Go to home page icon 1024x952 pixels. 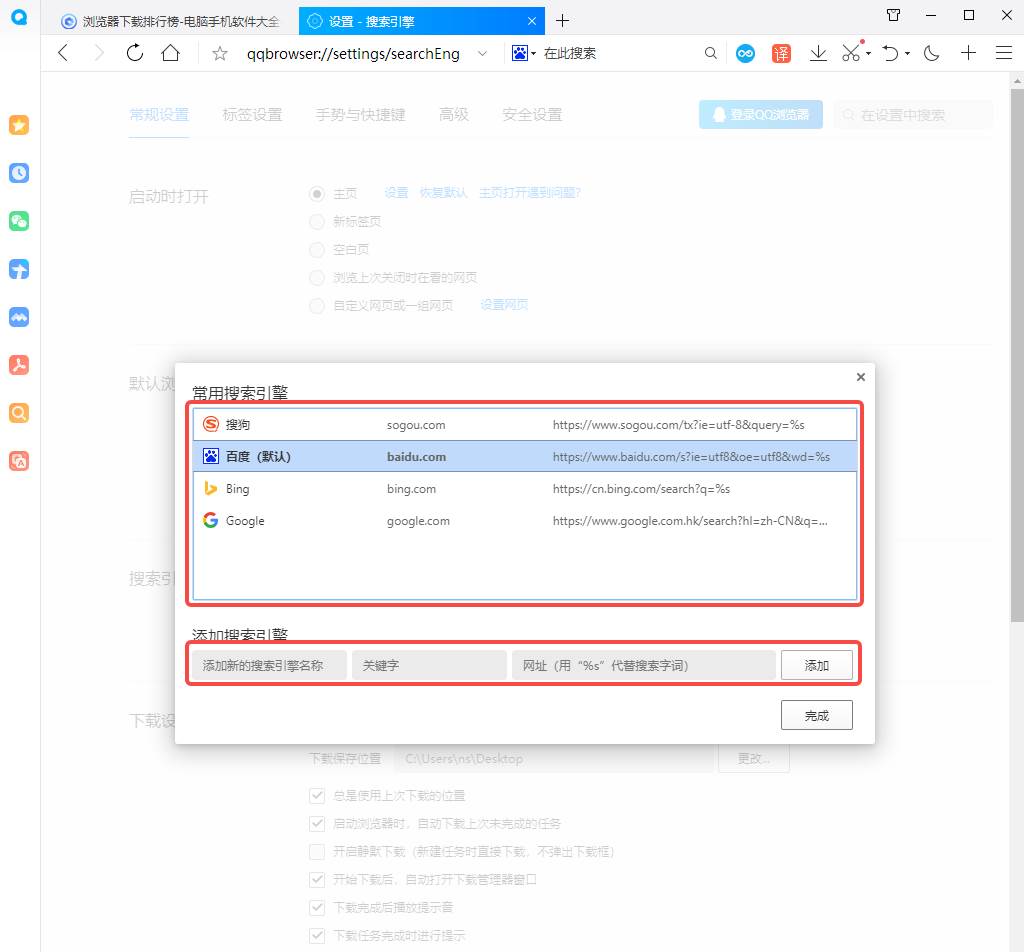click(170, 53)
